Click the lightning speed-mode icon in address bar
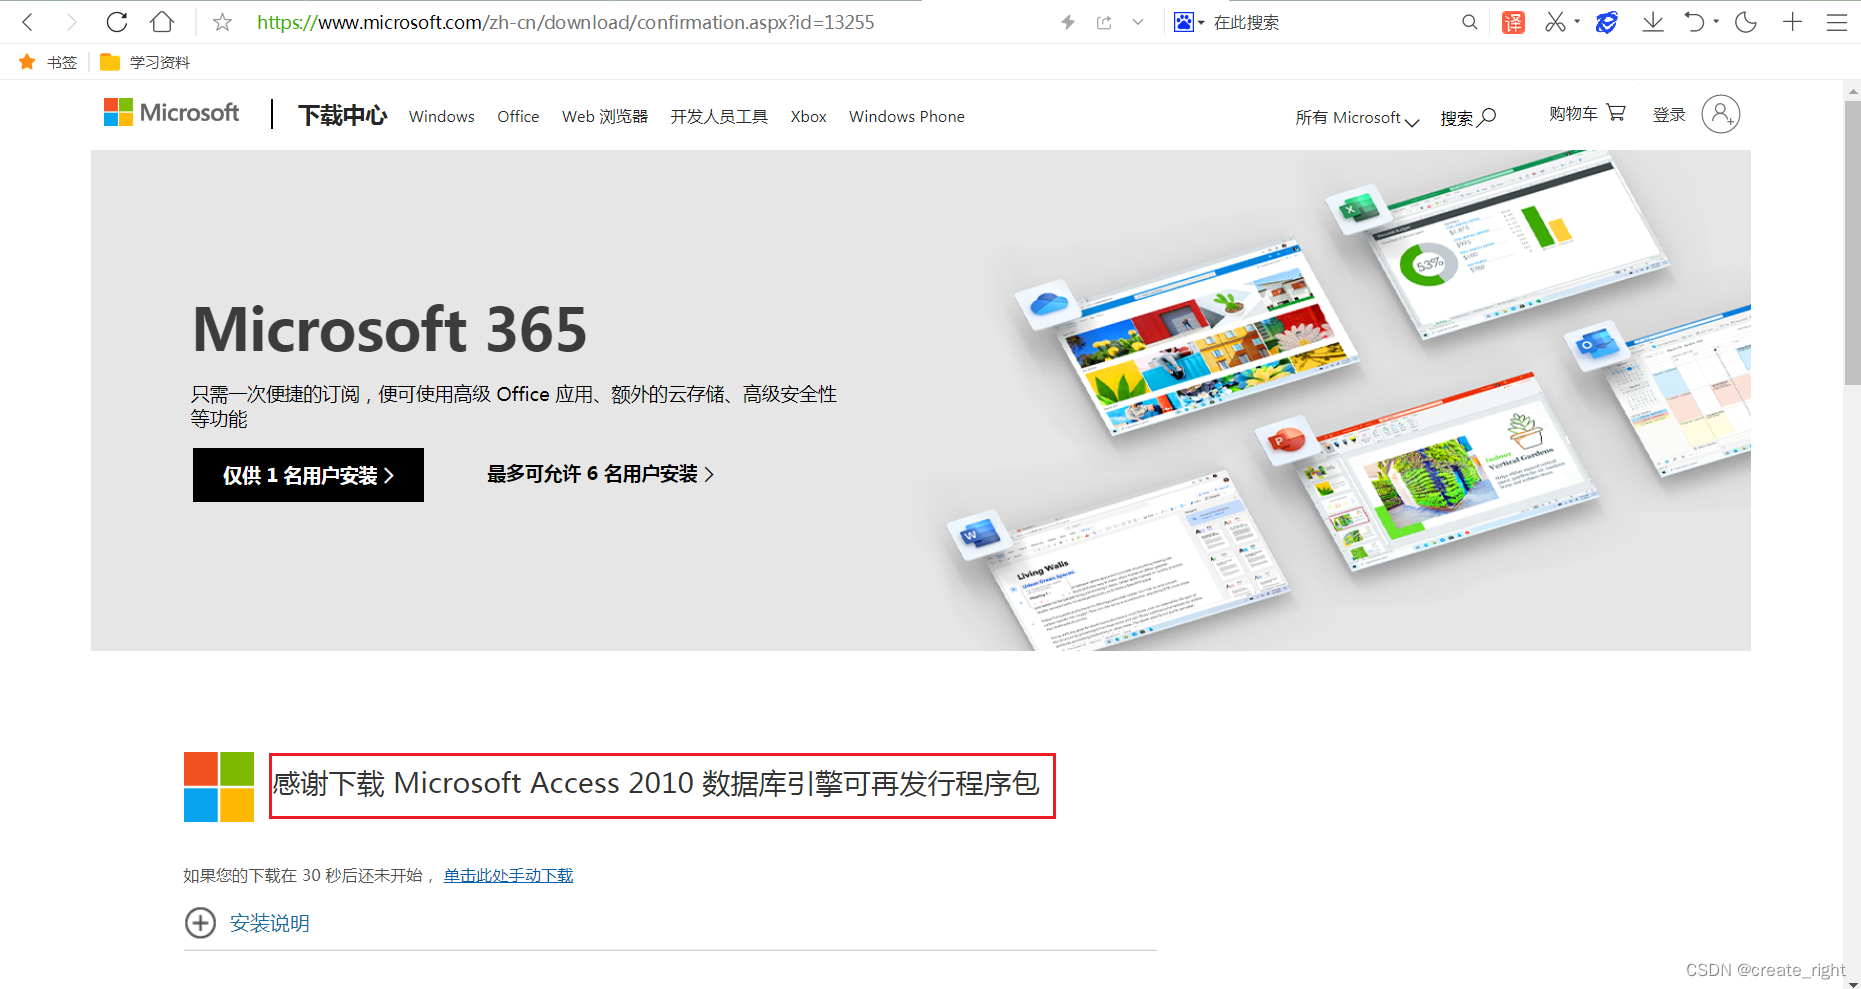Image resolution: width=1861 pixels, height=989 pixels. 1068,22
